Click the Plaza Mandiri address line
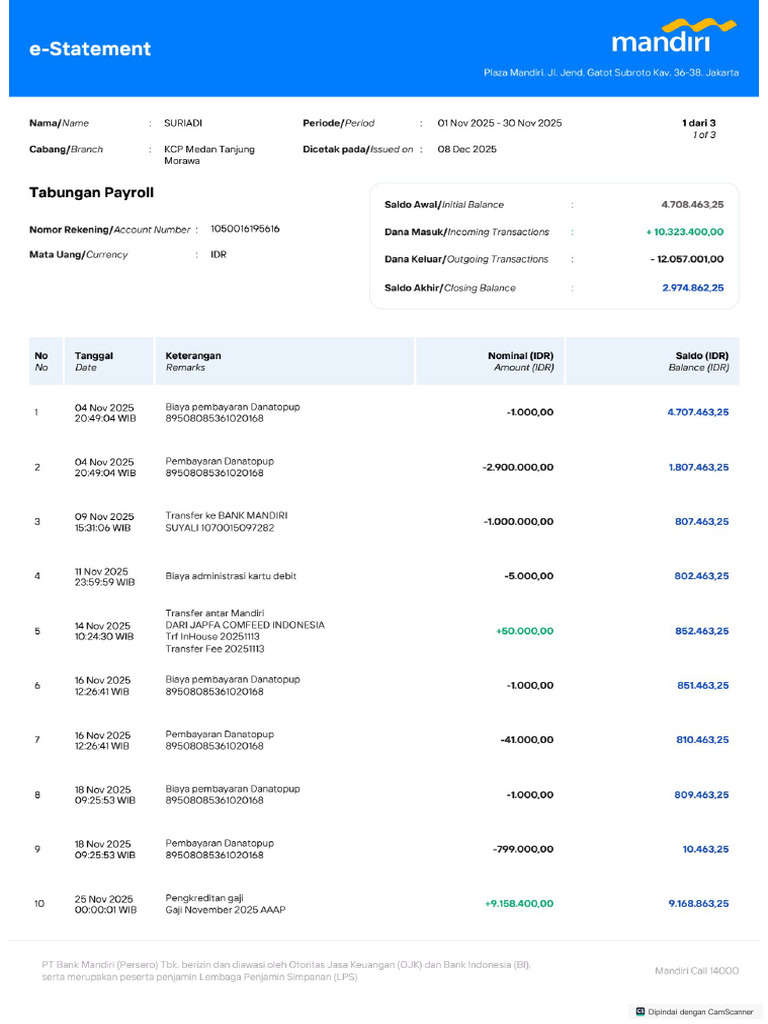Image resolution: width=768 pixels, height=1024 pixels. click(x=611, y=72)
